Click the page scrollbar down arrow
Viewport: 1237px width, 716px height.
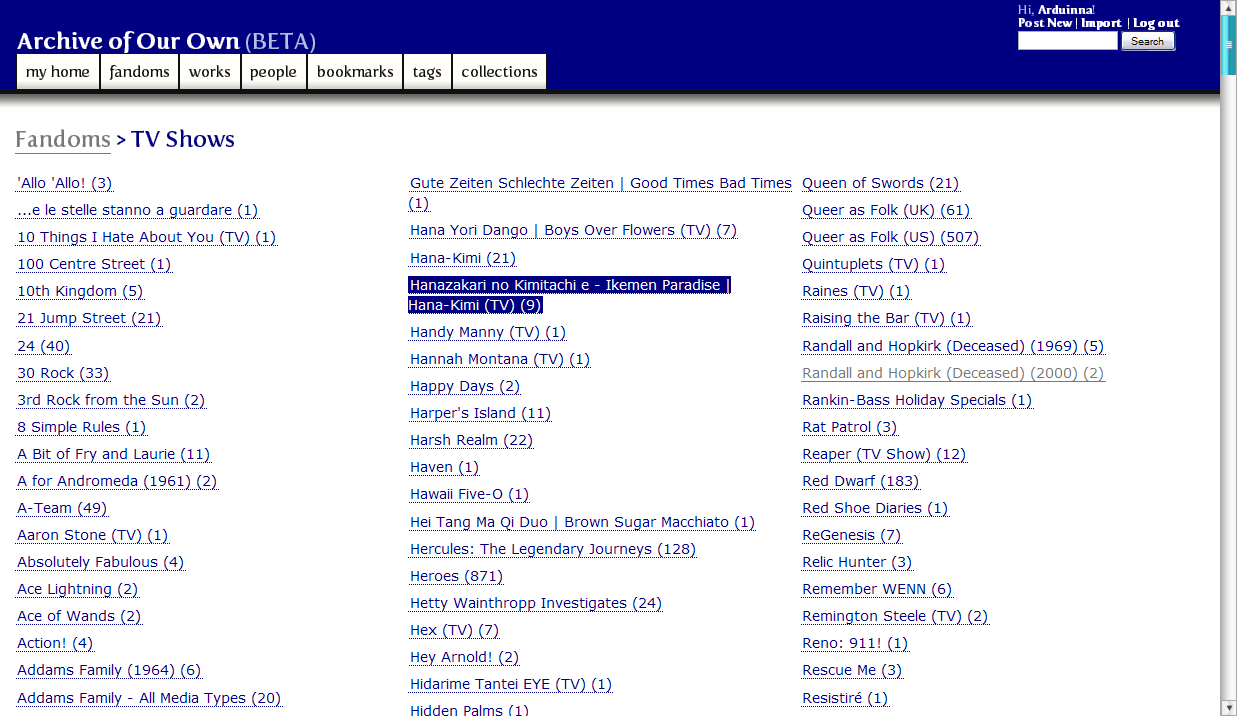1229,708
